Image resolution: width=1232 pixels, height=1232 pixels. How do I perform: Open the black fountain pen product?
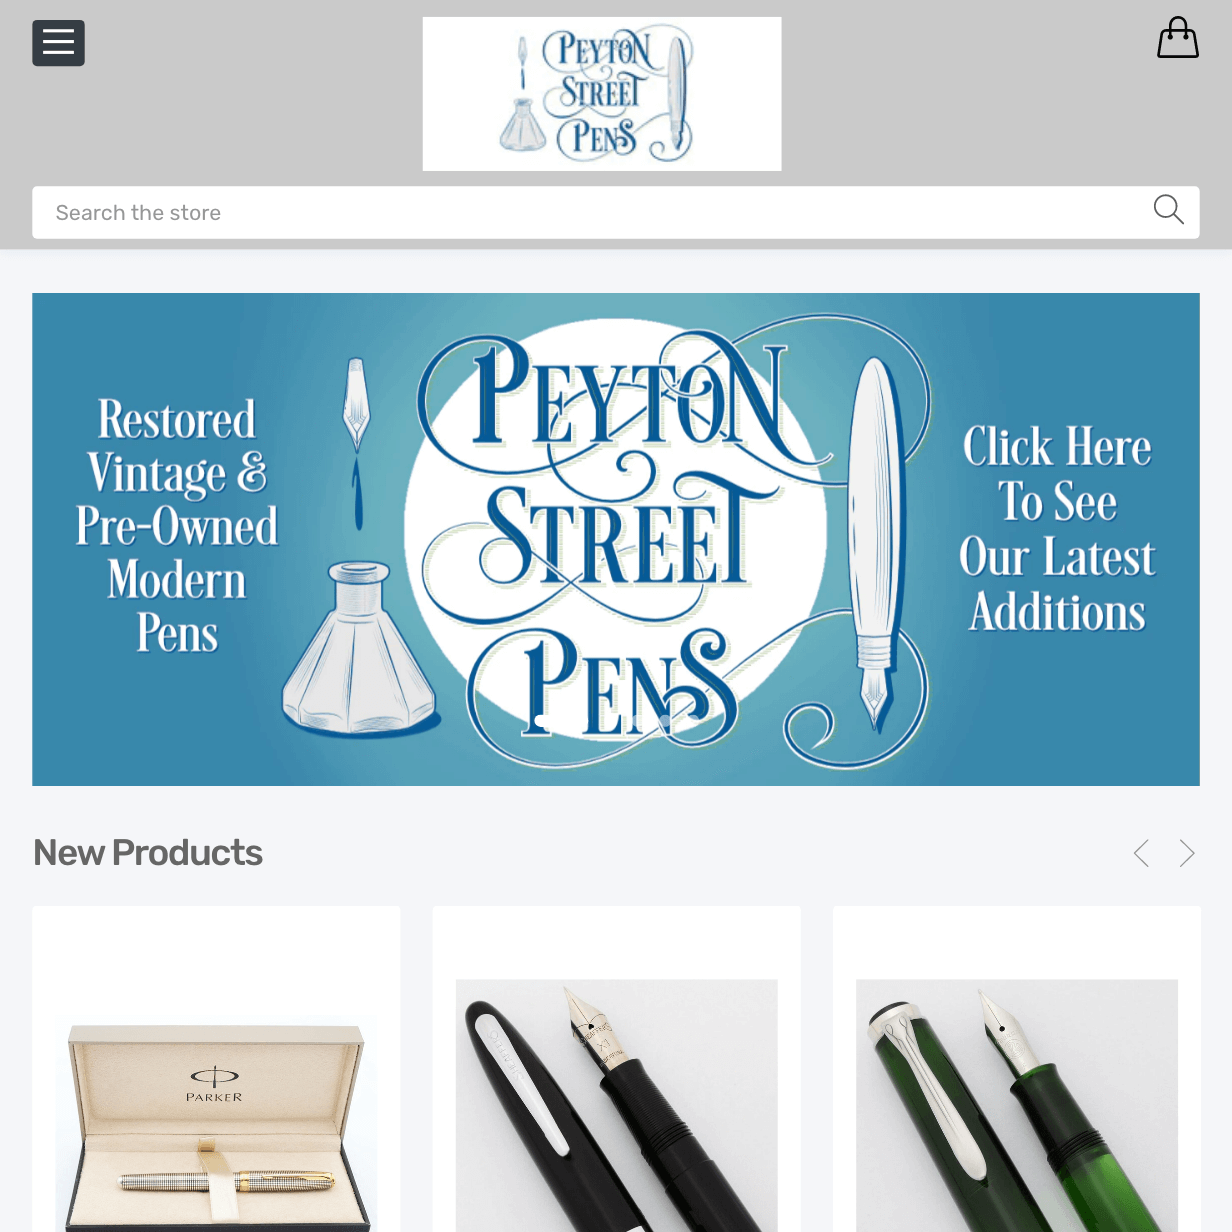(616, 1071)
